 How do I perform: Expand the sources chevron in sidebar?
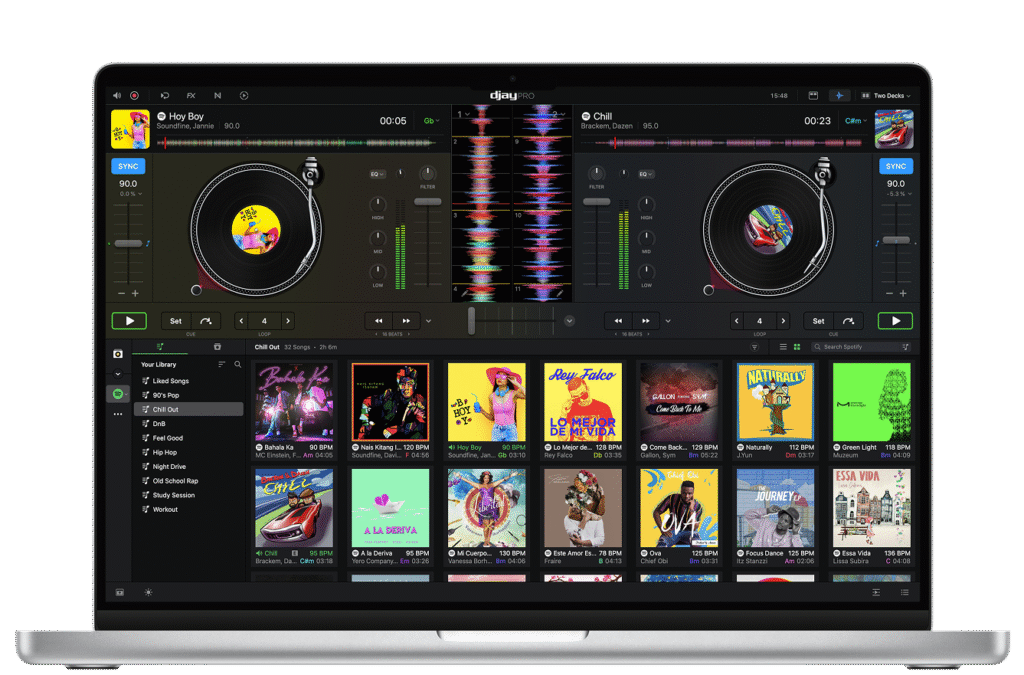[x=118, y=374]
